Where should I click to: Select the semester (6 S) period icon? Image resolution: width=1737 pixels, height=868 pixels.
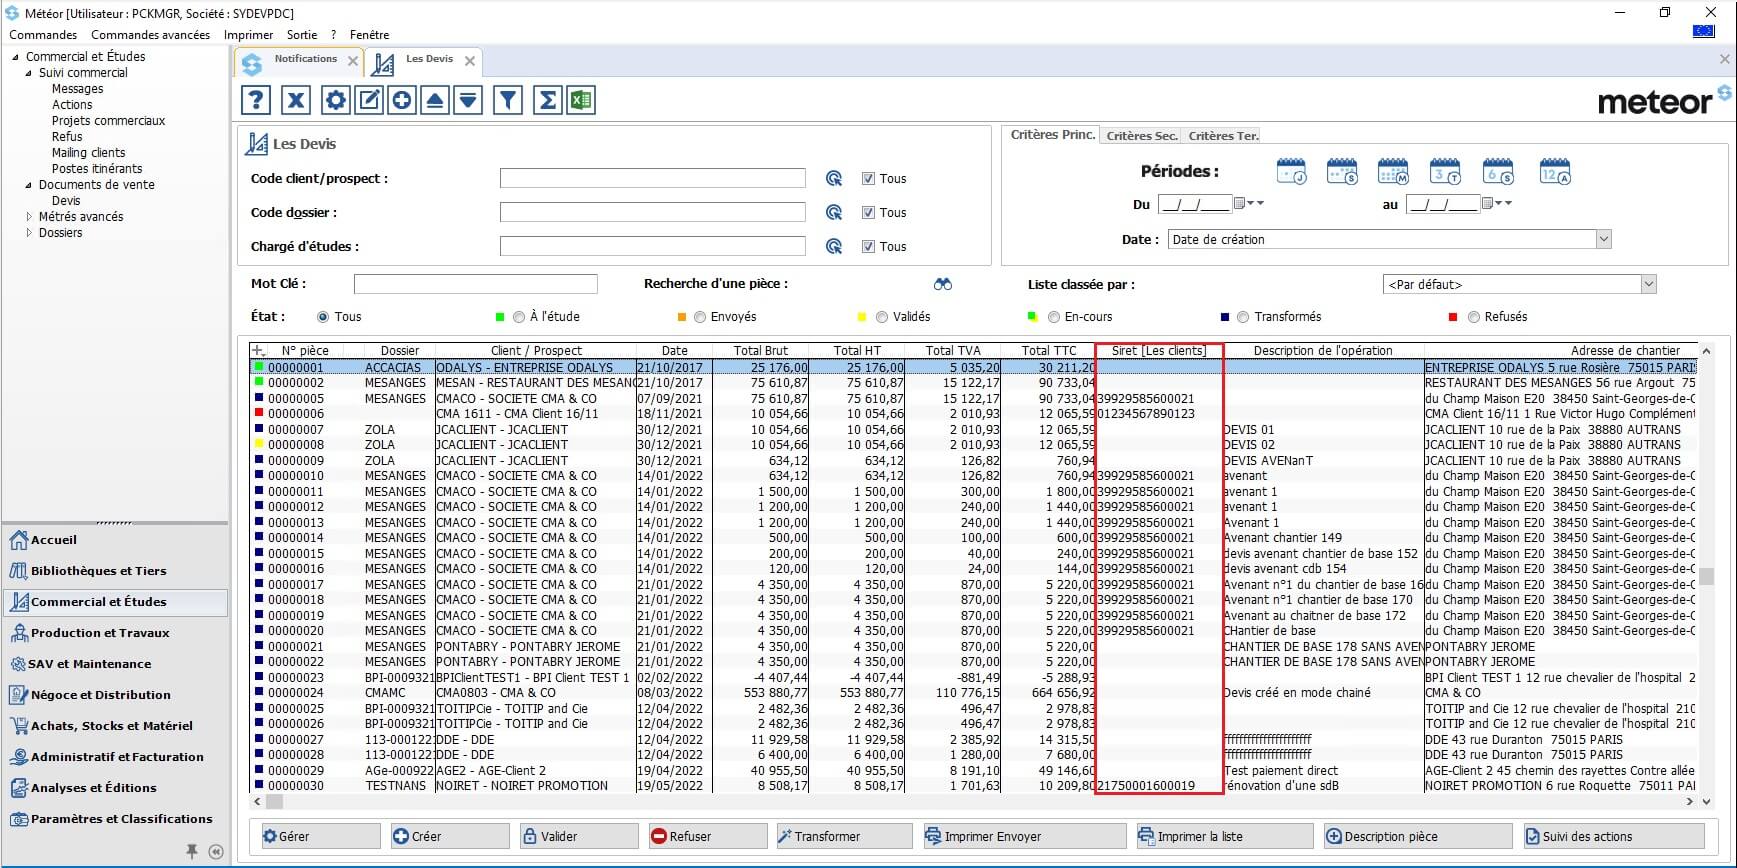pos(1498,172)
